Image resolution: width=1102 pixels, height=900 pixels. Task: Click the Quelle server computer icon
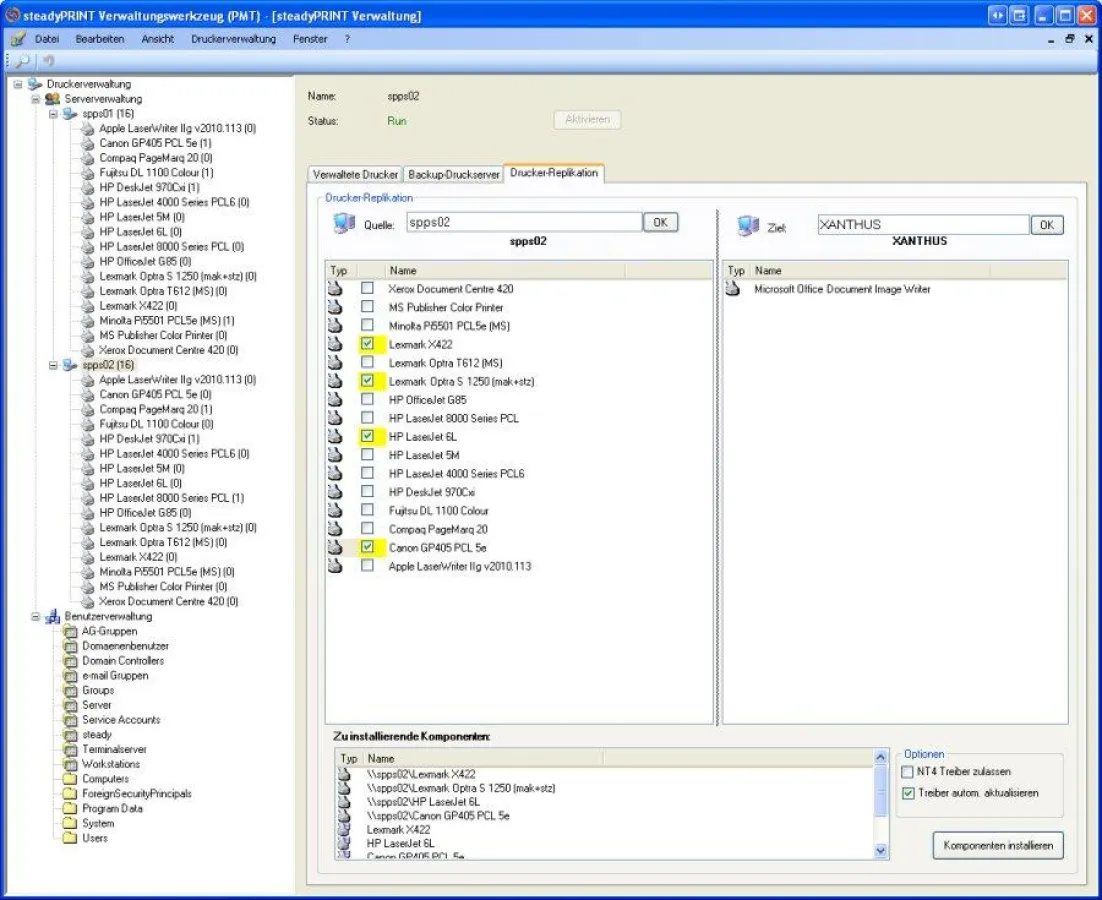(x=343, y=224)
